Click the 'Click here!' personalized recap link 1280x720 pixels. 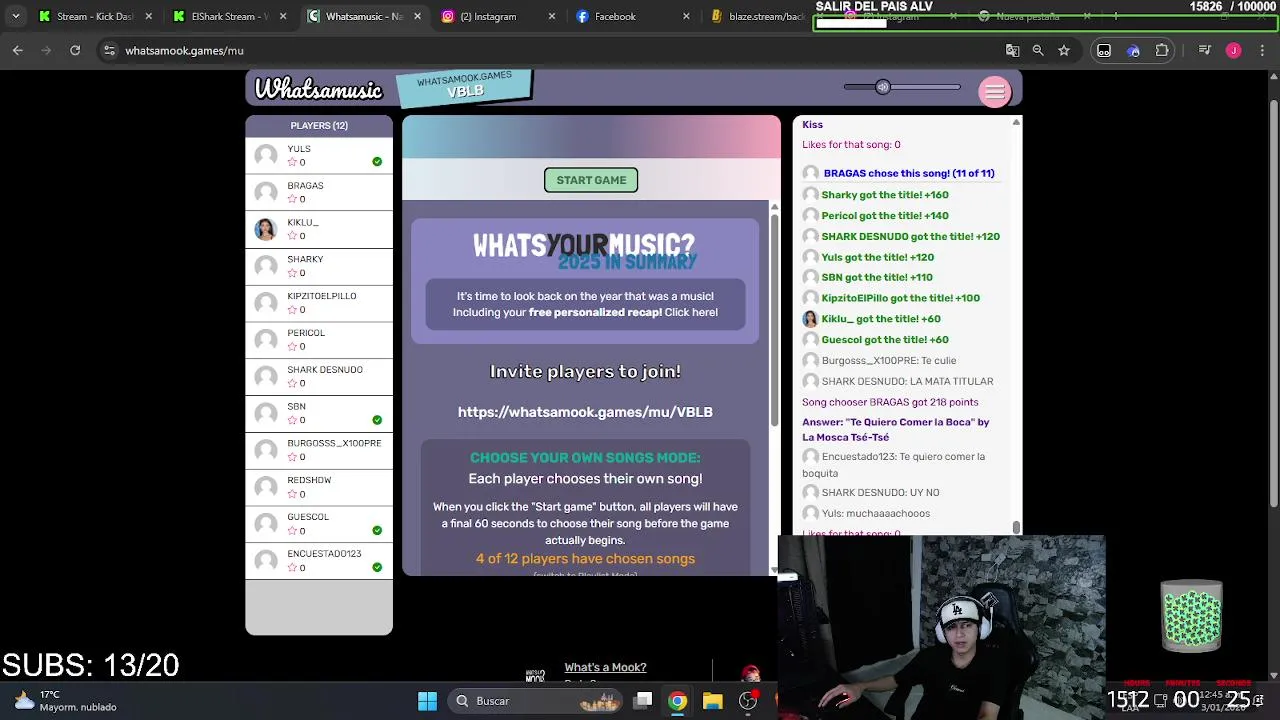coord(691,312)
